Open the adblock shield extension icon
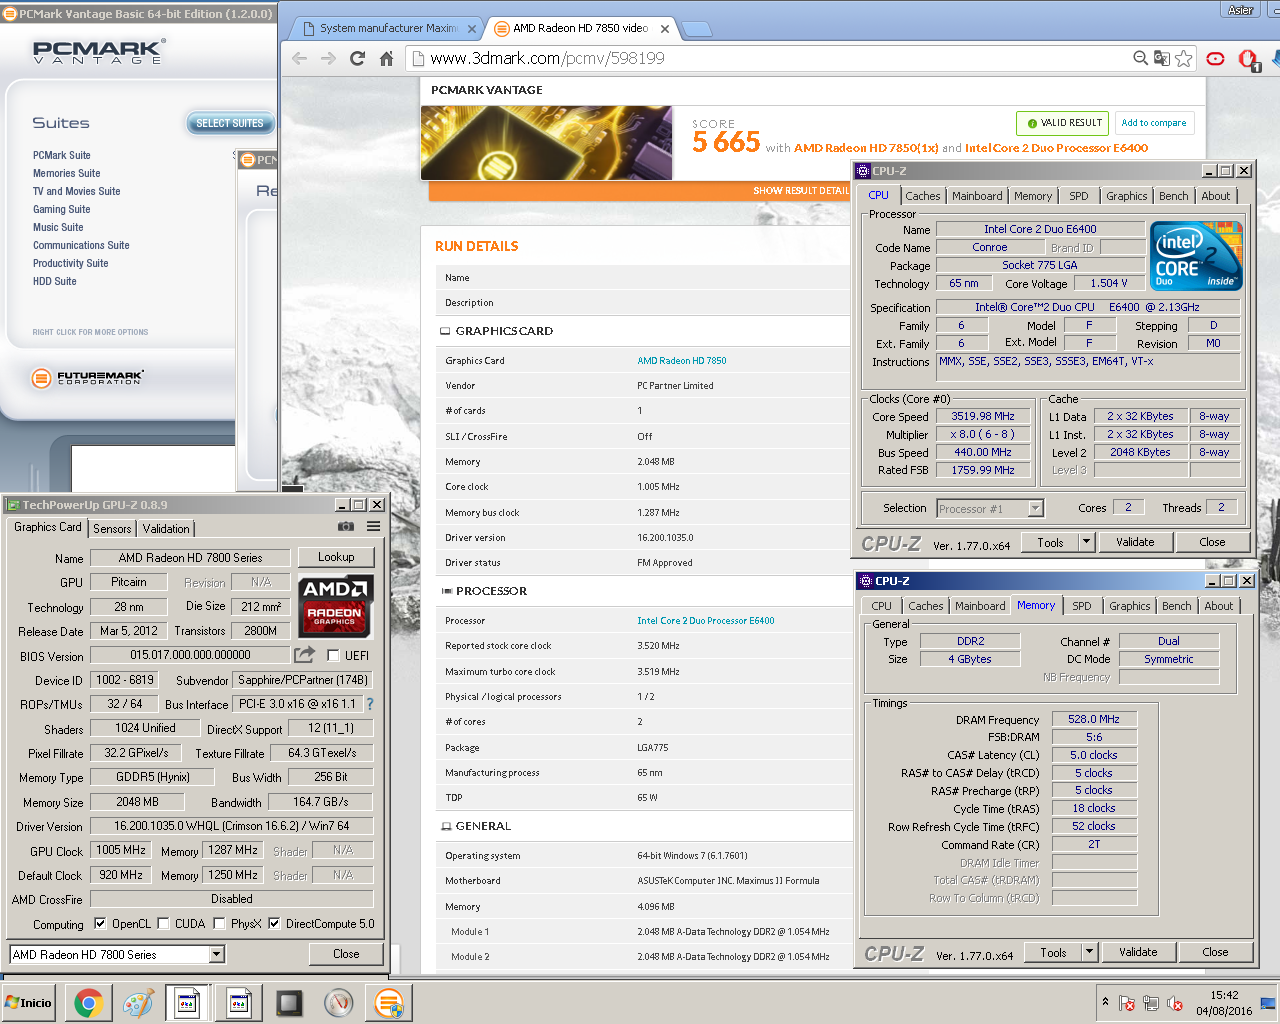This screenshot has height=1024, width=1280. [x=1247, y=59]
